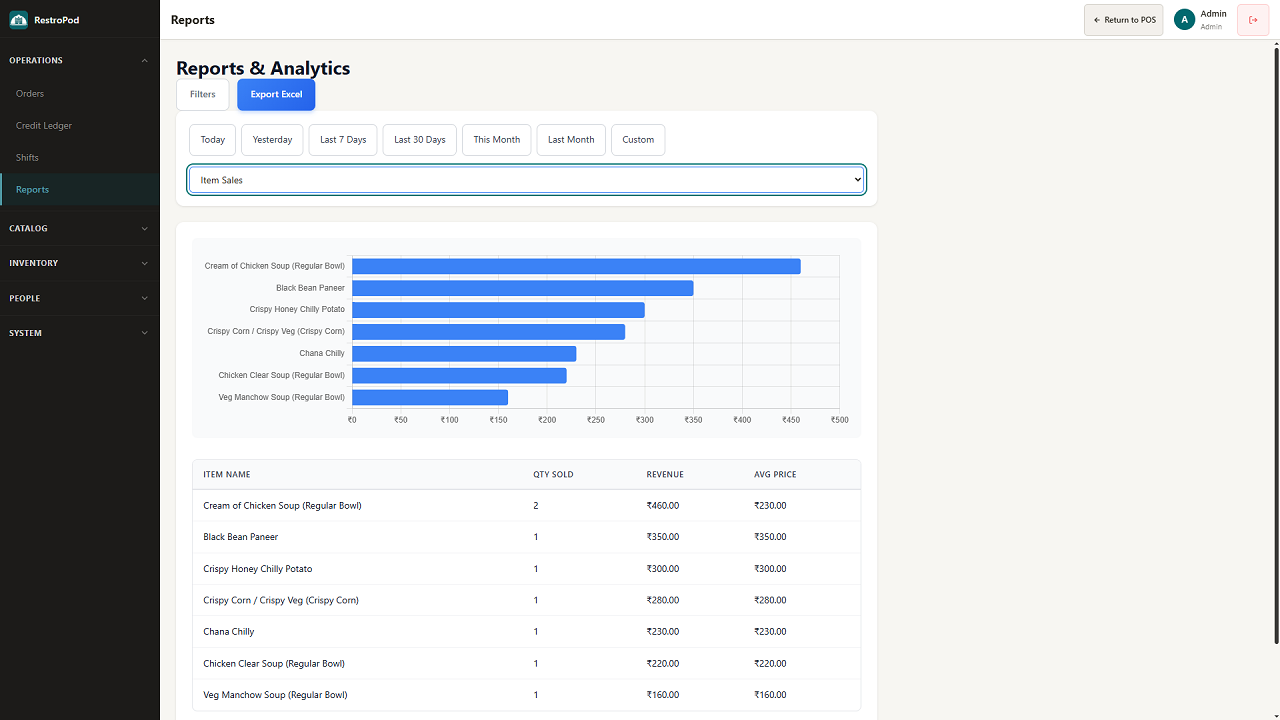Click the REVENUE column header
This screenshot has height=720, width=1280.
[x=665, y=475]
